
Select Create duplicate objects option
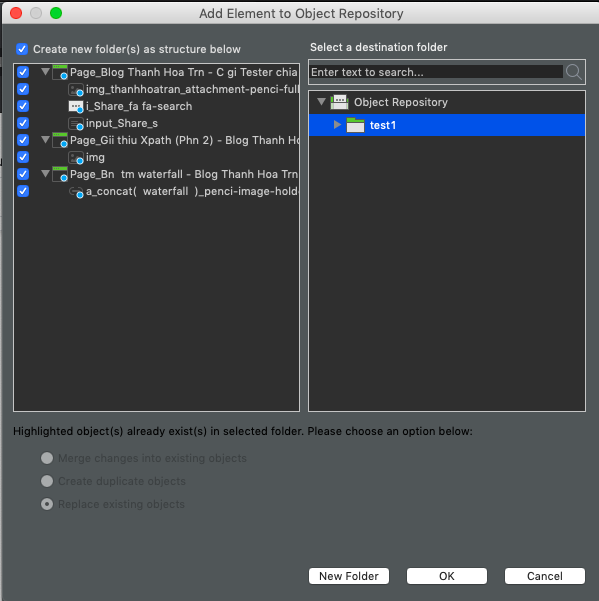tap(47, 481)
